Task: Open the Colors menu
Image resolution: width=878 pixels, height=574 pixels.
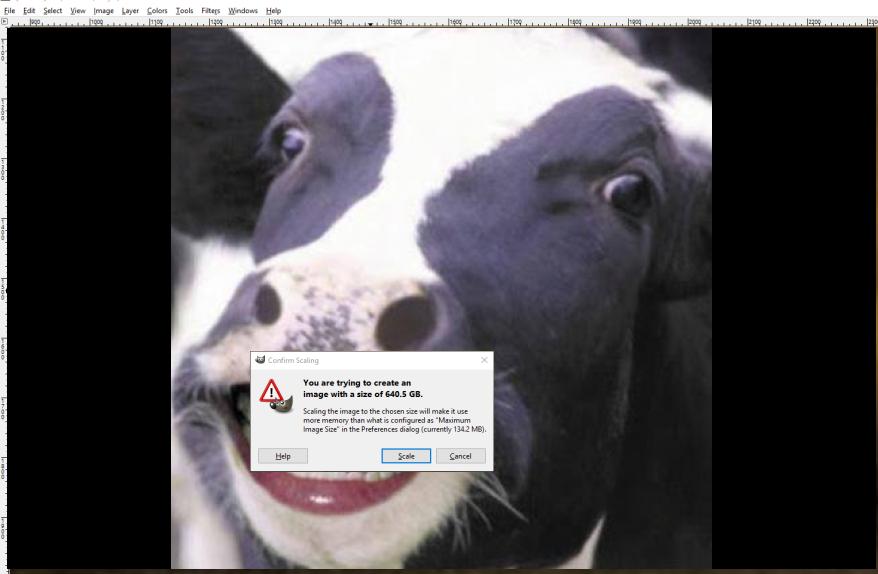Action: tap(157, 10)
